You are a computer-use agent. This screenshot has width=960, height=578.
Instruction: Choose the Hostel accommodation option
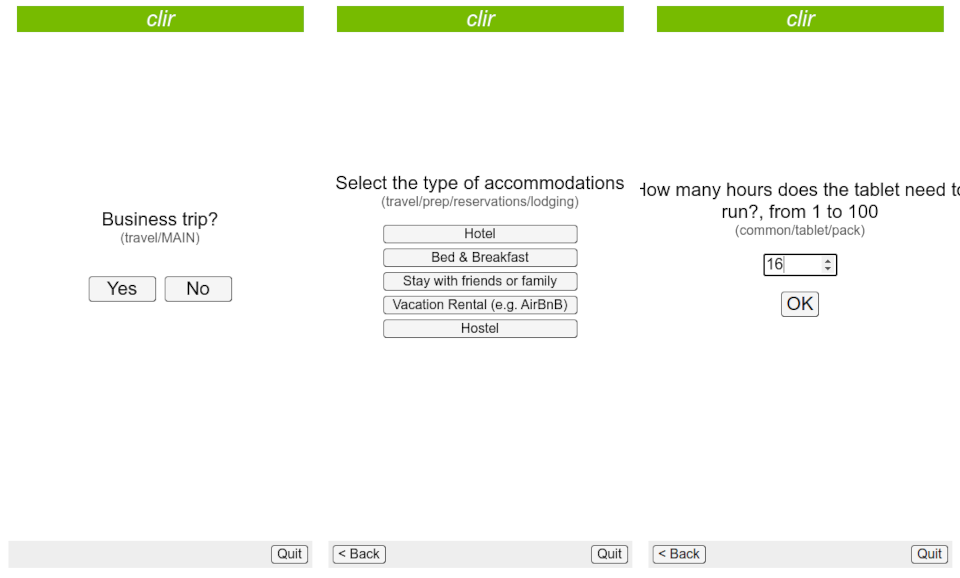click(480, 328)
